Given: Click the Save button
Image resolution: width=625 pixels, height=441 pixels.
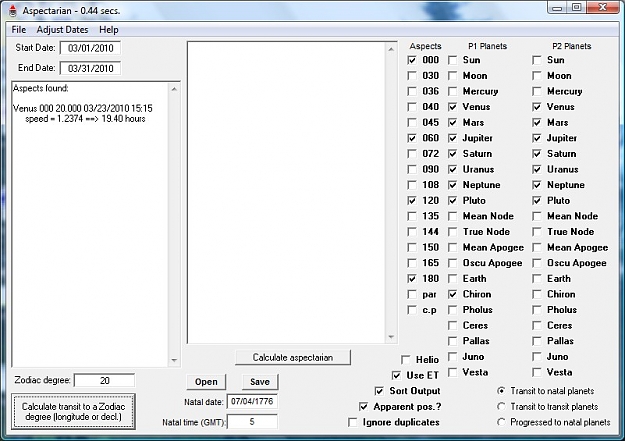Looking at the screenshot, I should coord(260,382).
